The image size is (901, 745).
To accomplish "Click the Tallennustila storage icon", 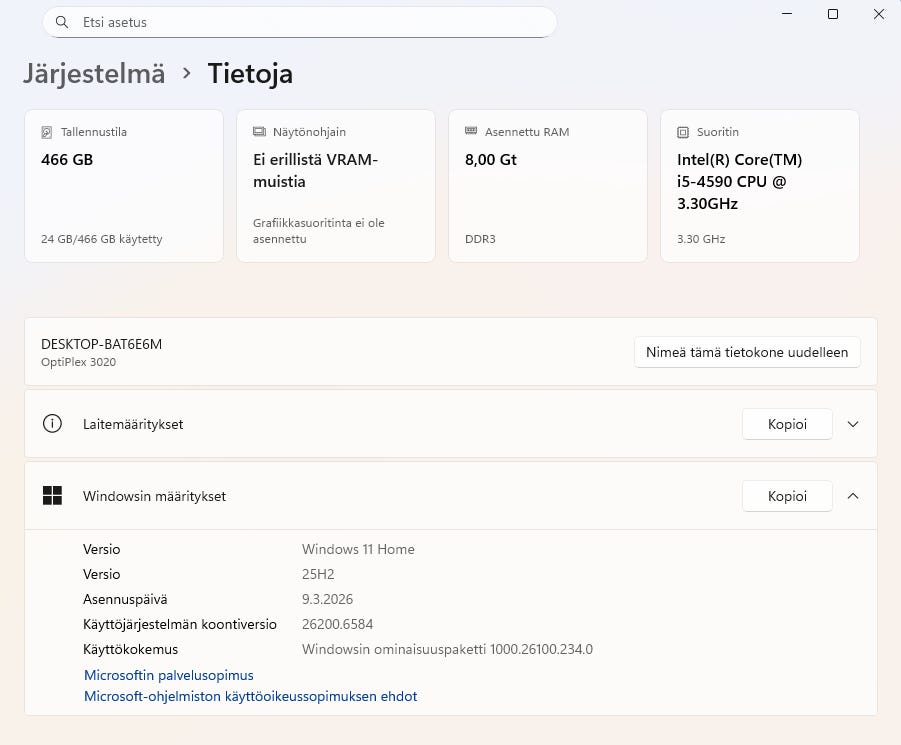I will (x=47, y=132).
